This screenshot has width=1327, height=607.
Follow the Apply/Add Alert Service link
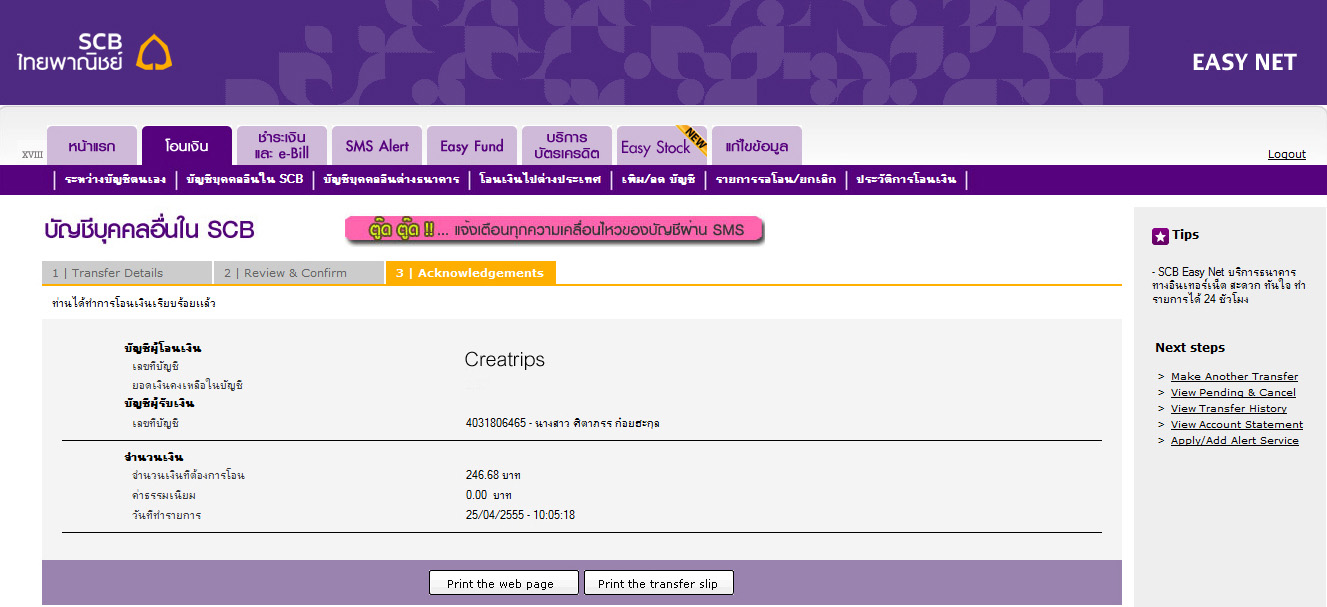pos(1235,441)
